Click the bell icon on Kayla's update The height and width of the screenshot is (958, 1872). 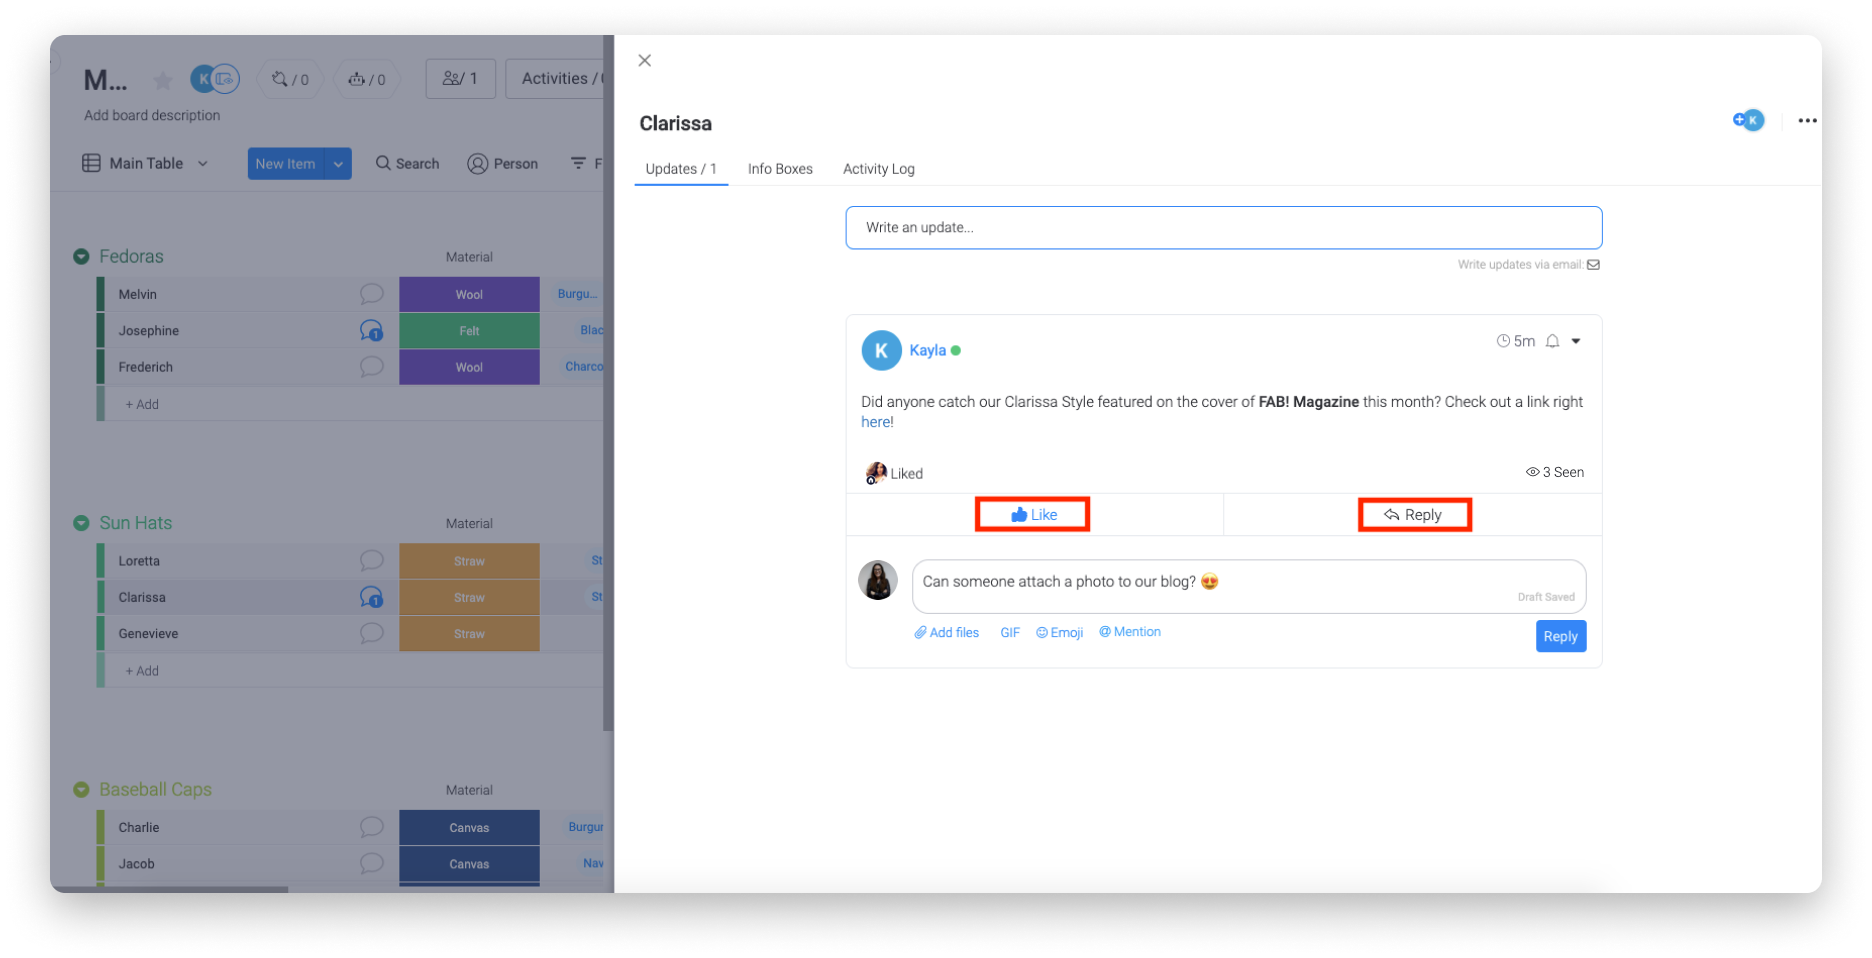tap(1552, 341)
